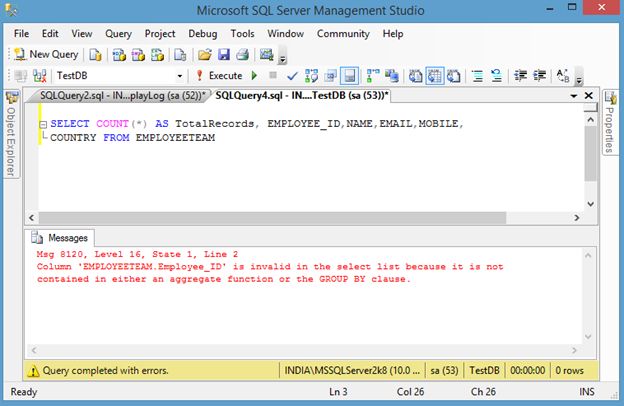Select the Messages tab

click(x=60, y=238)
